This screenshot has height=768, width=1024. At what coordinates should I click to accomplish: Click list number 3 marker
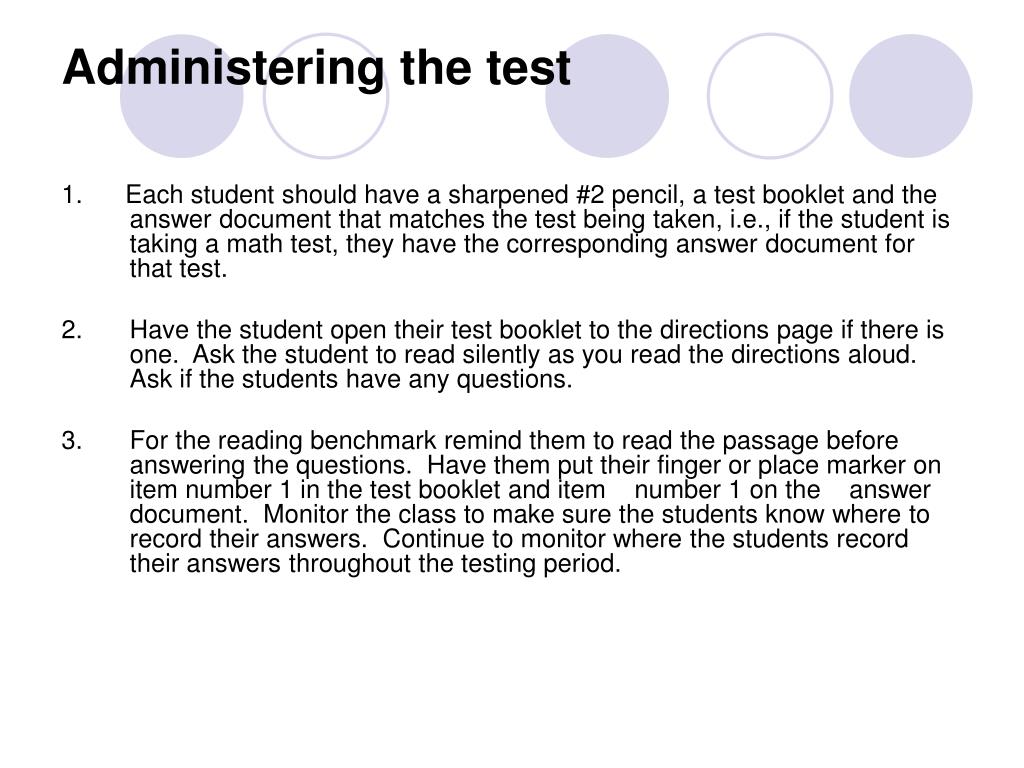(72, 441)
